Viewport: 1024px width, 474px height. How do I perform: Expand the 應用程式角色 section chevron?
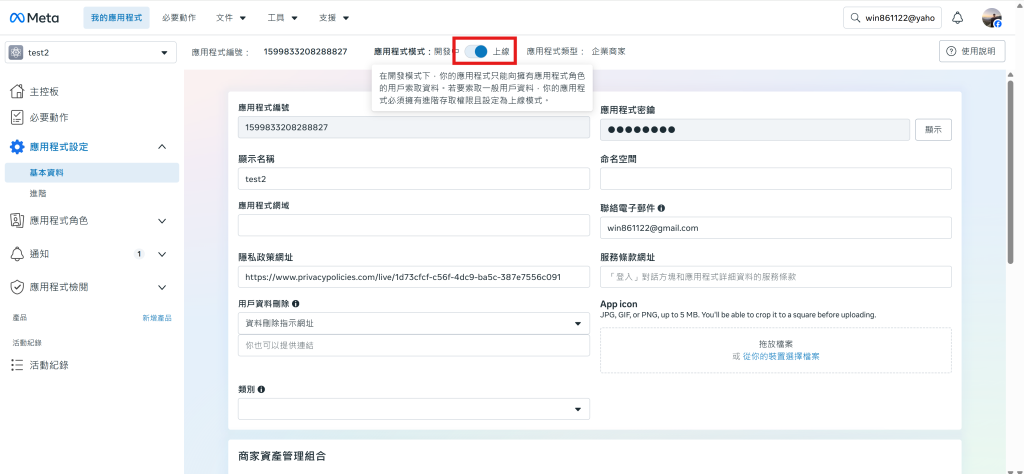[x=163, y=221]
